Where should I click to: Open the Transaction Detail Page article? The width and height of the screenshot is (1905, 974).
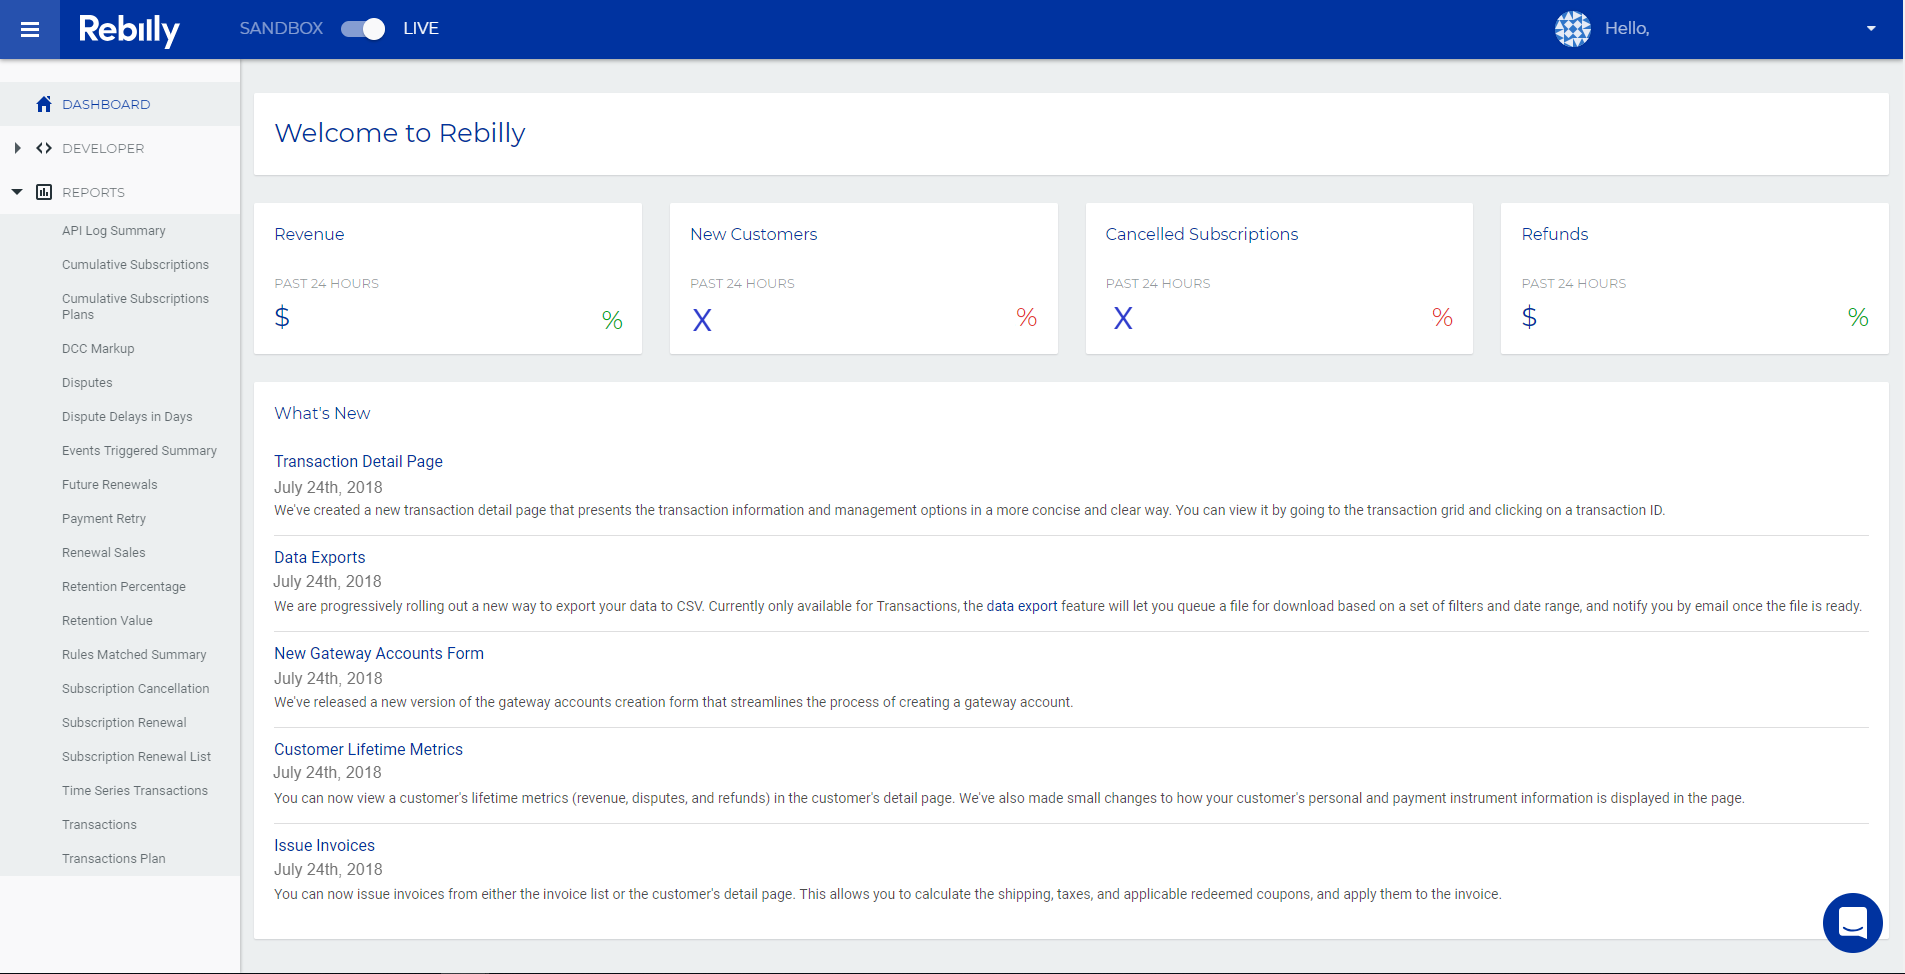(x=358, y=461)
